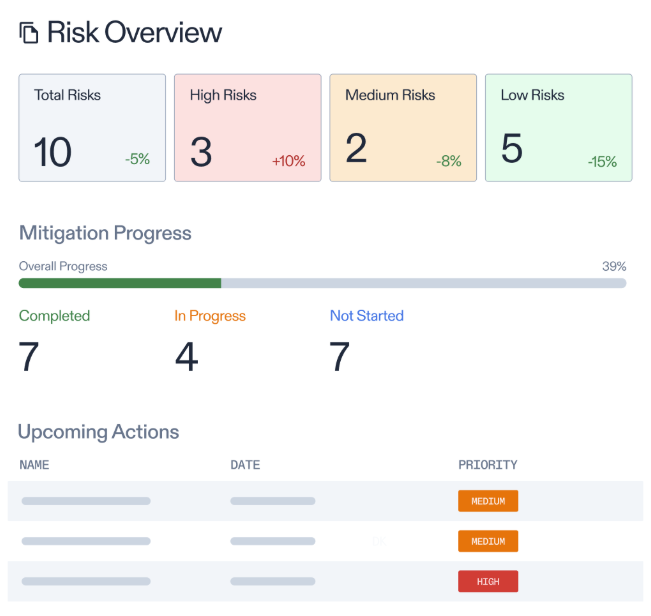This screenshot has width=651, height=616.
Task: Click the overall progress bar
Action: (323, 284)
